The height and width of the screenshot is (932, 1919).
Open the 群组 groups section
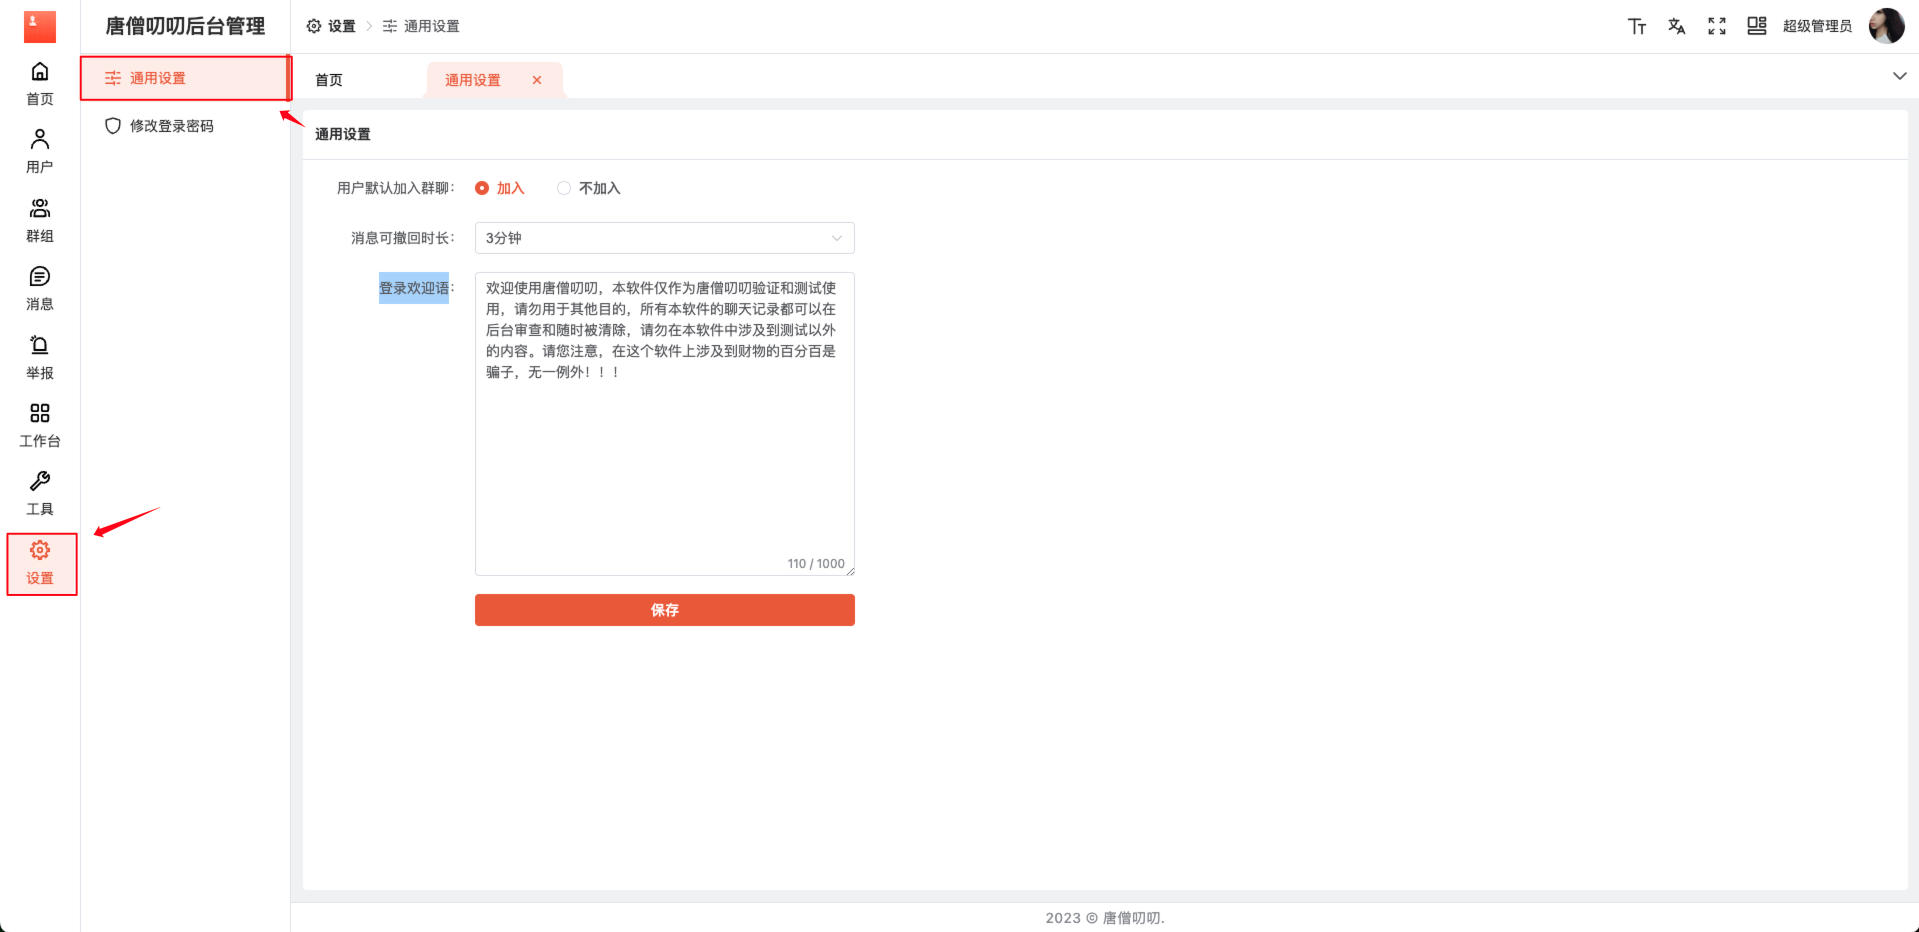pos(40,219)
